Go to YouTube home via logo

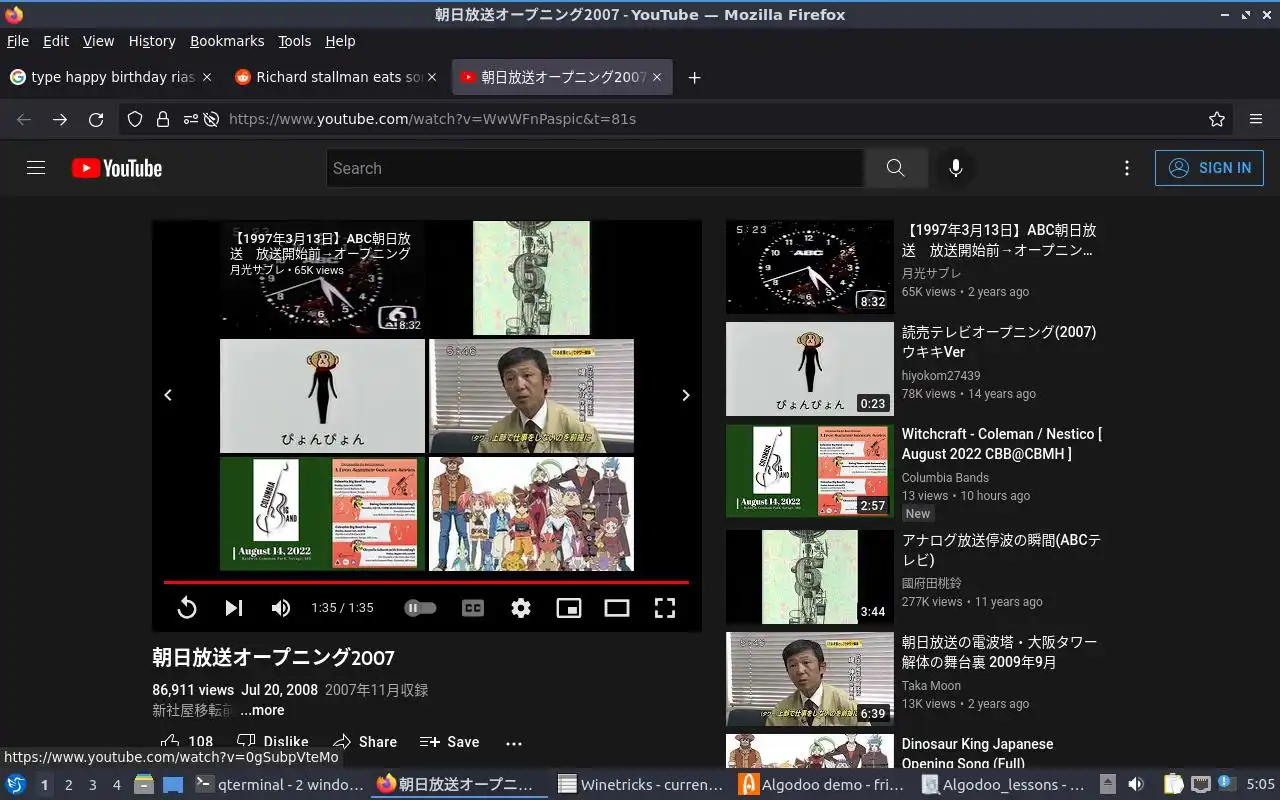[117, 168]
